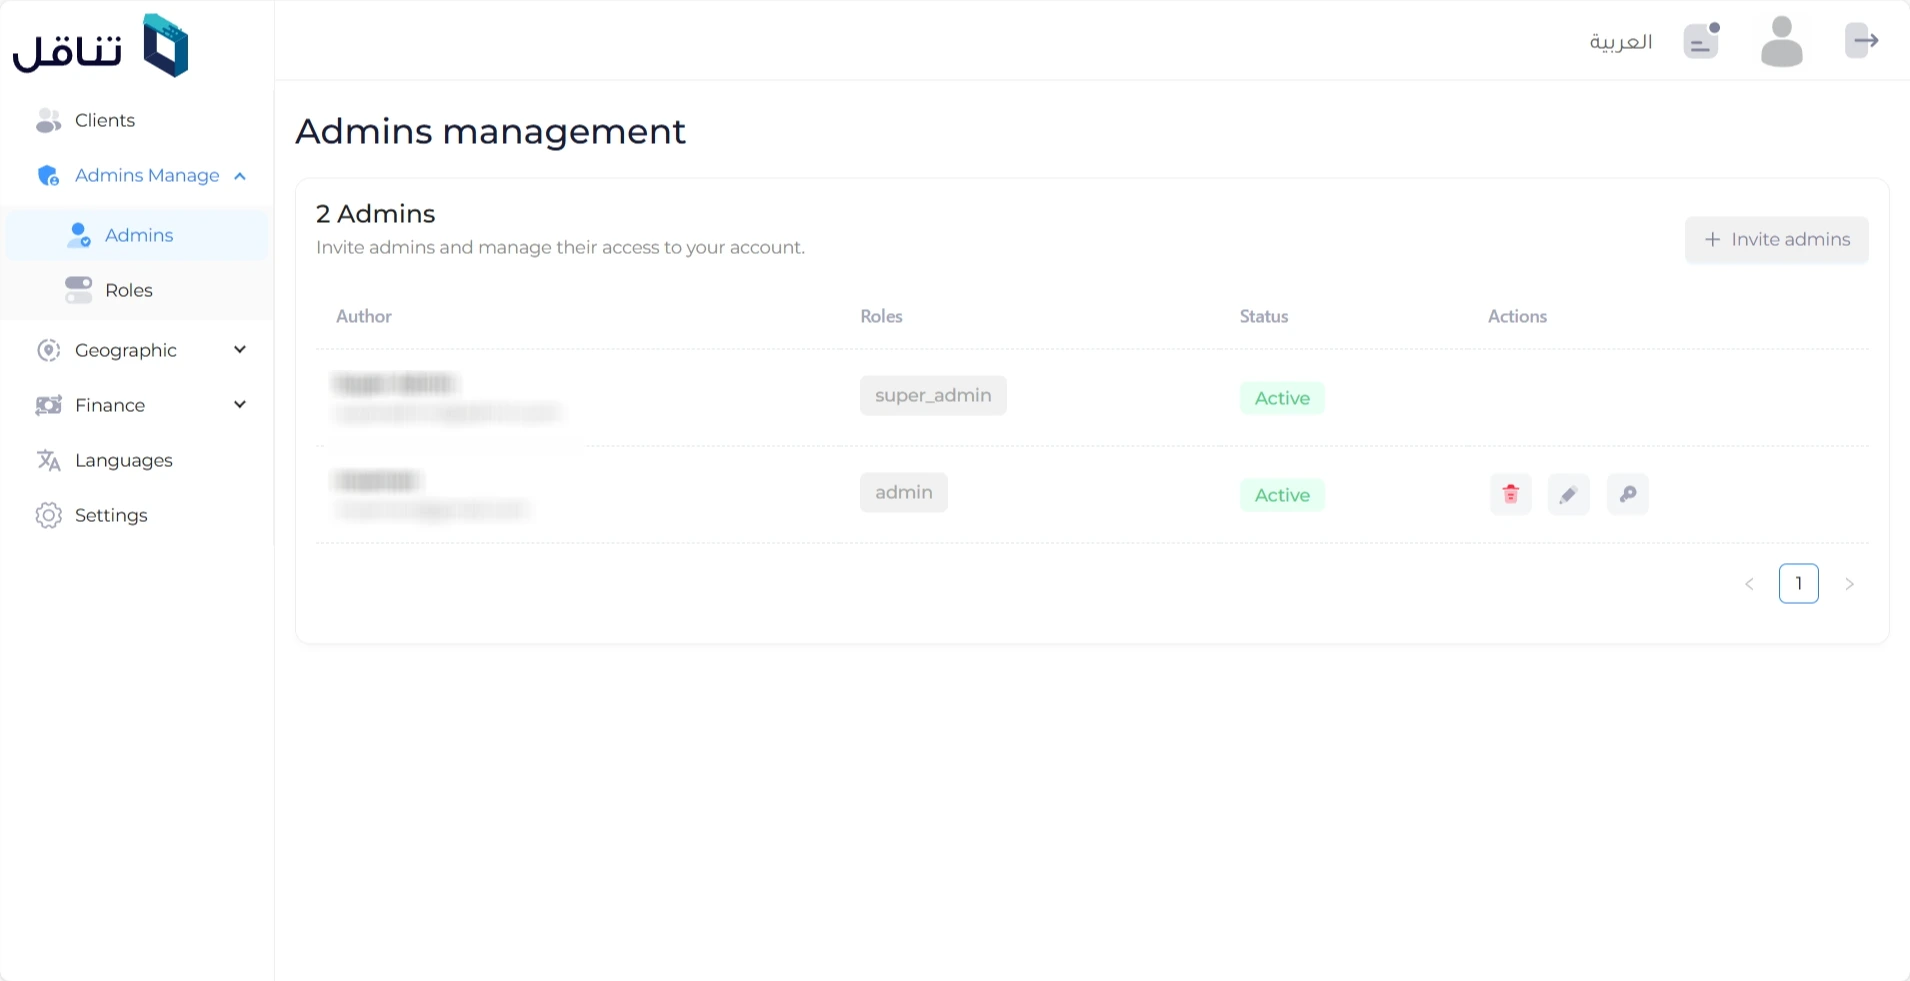Click the red trash delete icon
1910x981 pixels.
1510,494
